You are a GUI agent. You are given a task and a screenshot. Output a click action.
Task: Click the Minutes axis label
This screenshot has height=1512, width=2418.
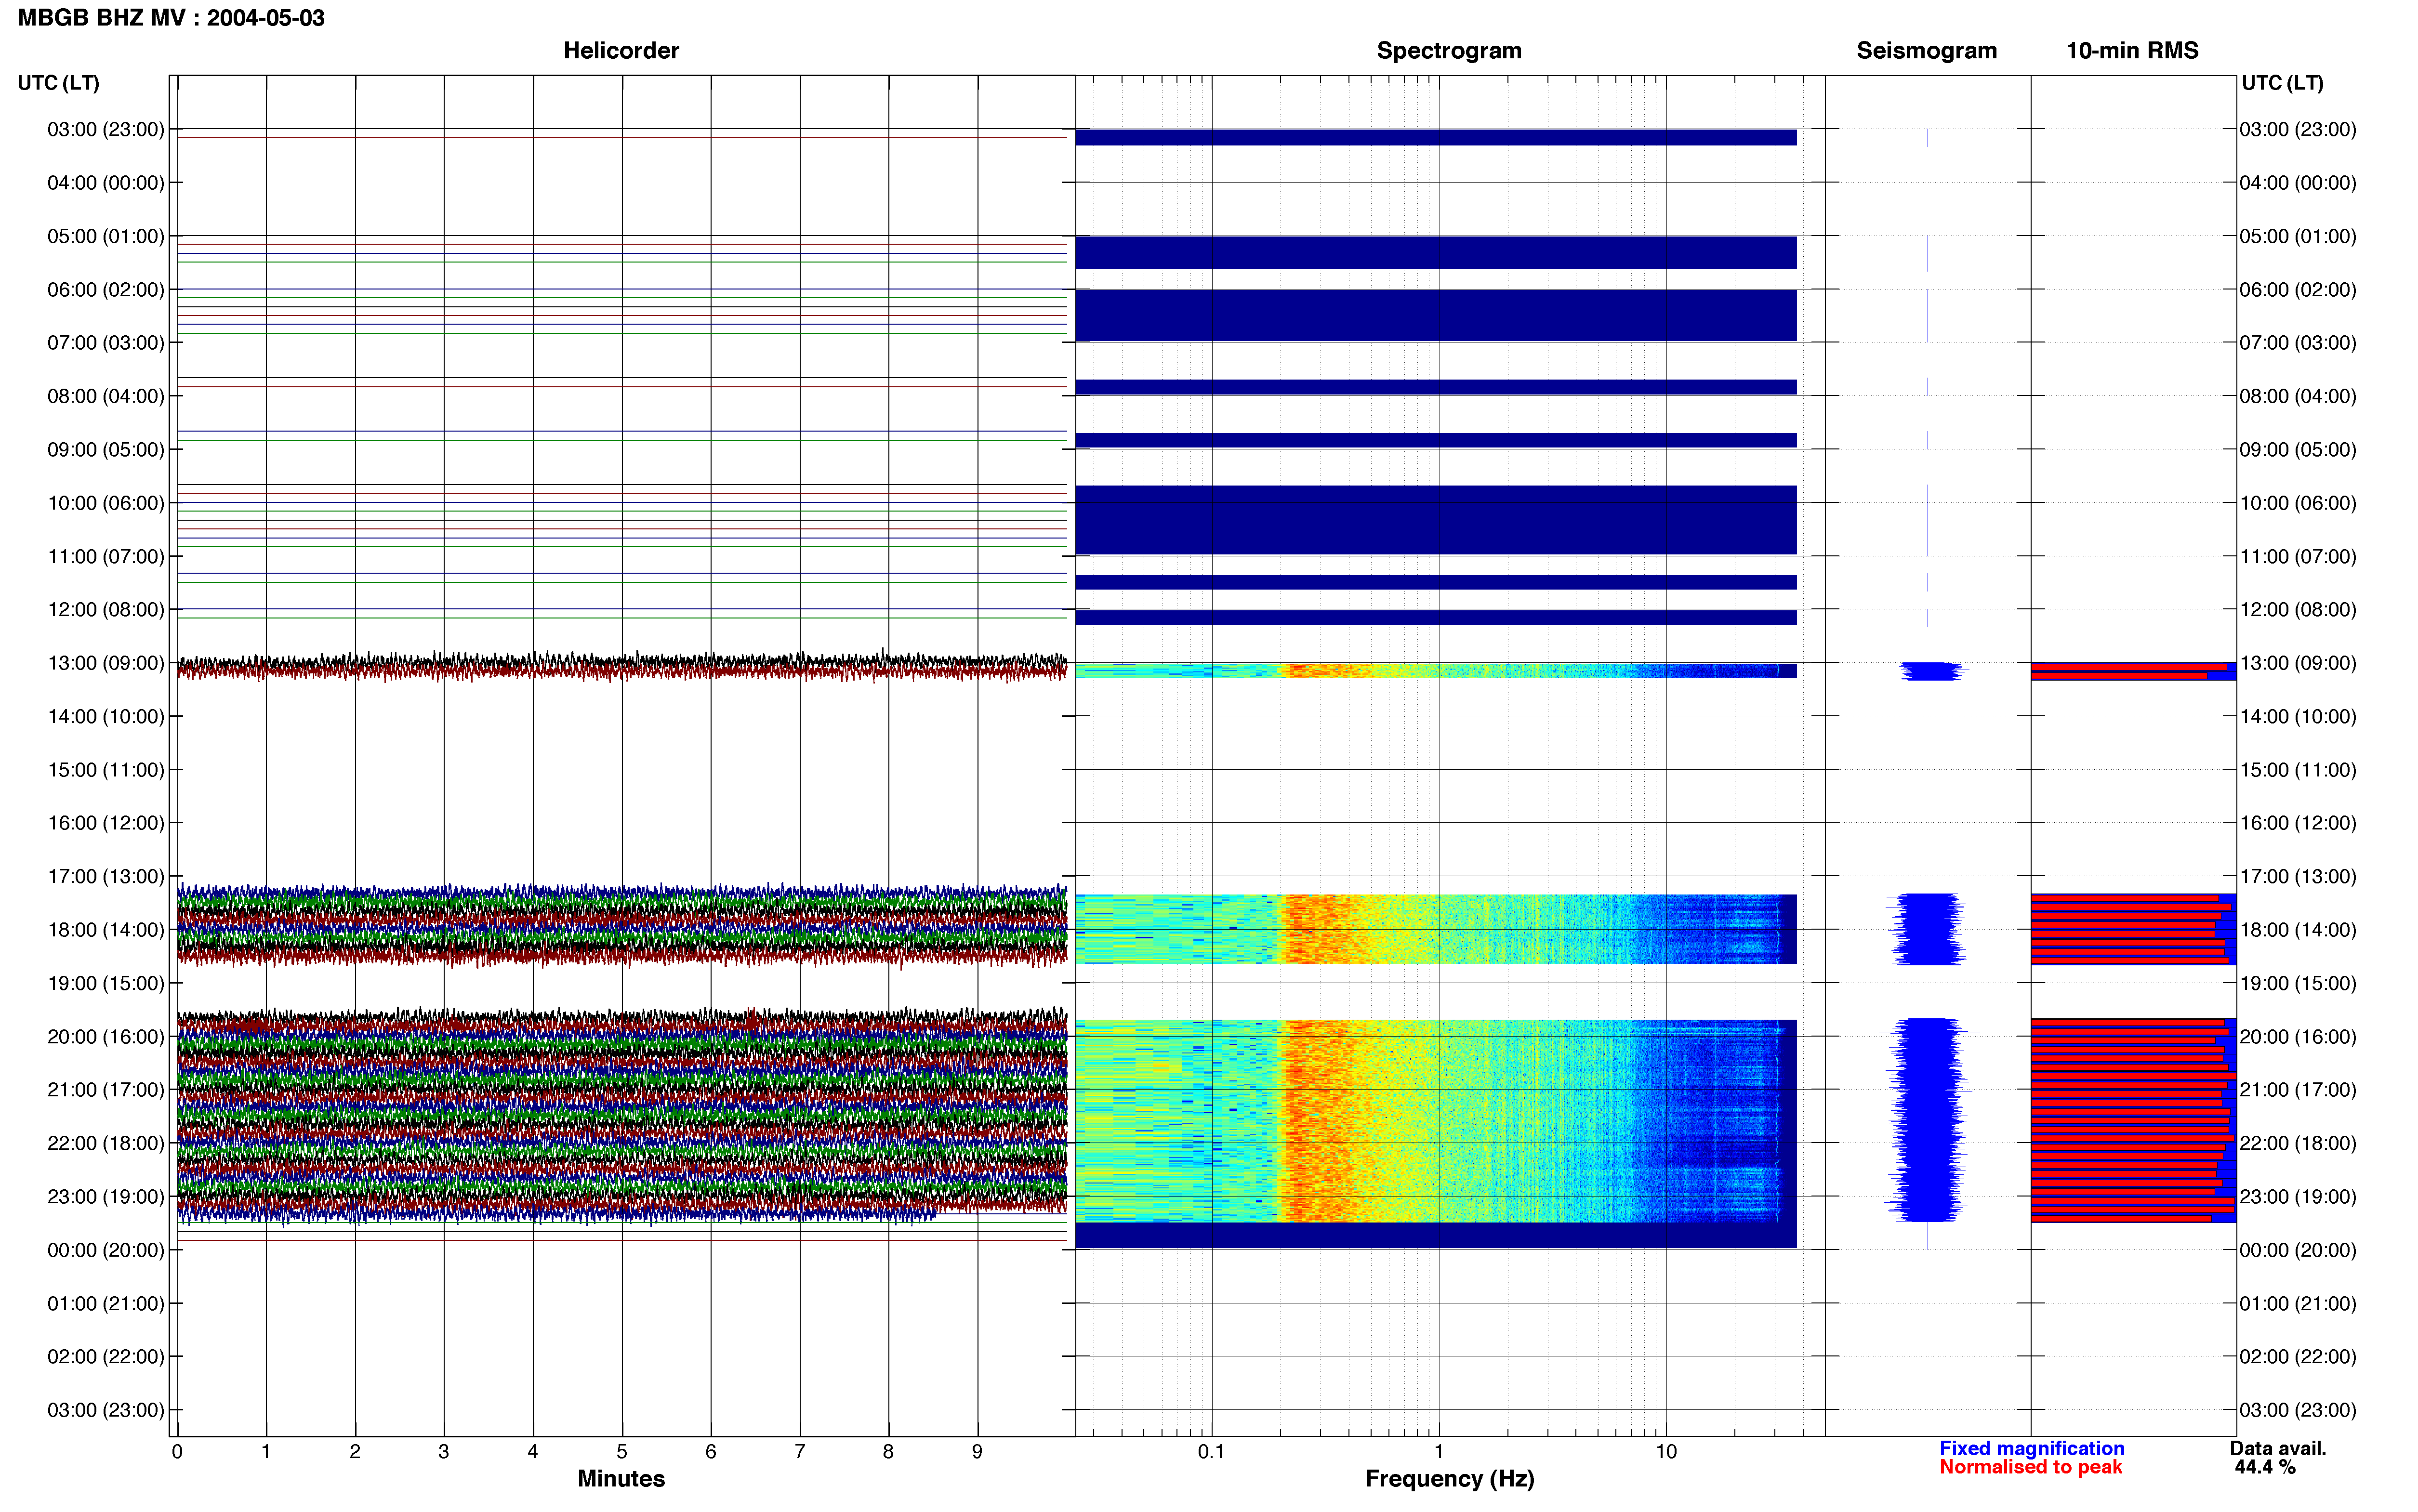[621, 1478]
